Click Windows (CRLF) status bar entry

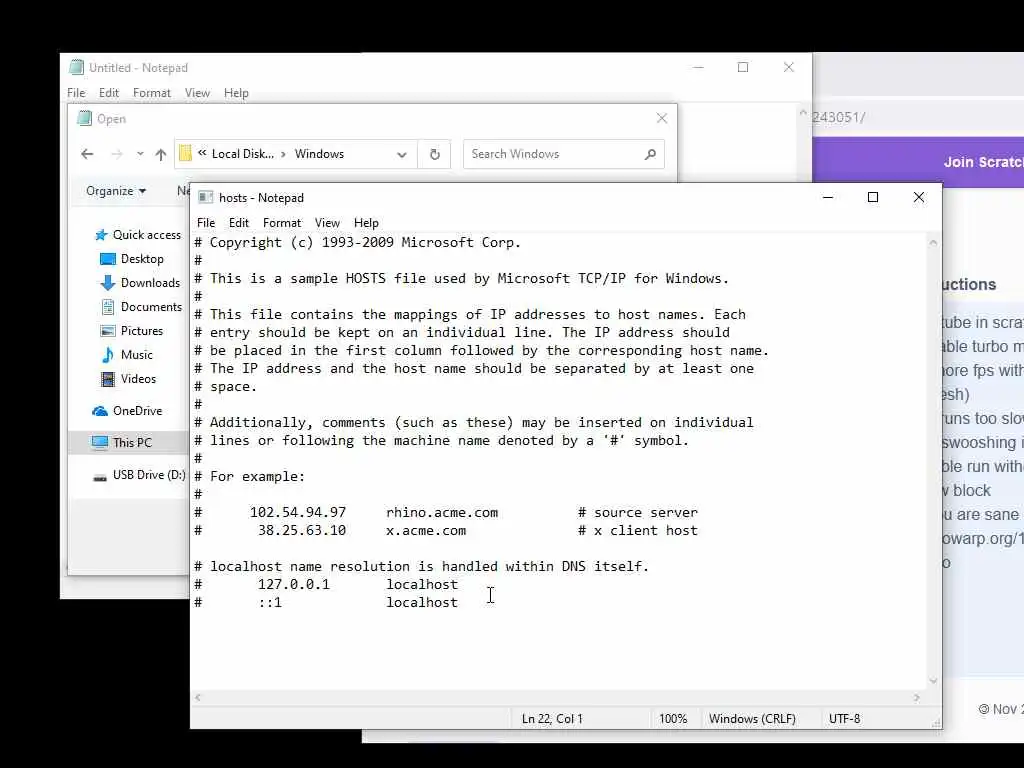pyautogui.click(x=752, y=718)
